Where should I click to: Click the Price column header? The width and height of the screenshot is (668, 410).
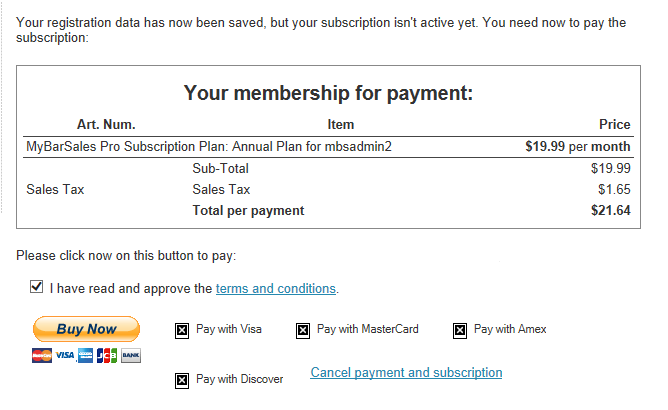614,124
